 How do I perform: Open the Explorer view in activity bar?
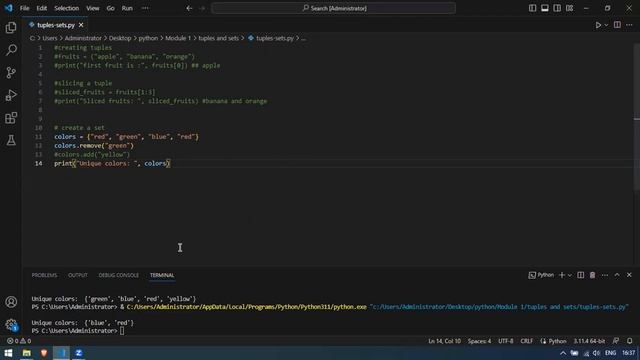tap(11, 28)
